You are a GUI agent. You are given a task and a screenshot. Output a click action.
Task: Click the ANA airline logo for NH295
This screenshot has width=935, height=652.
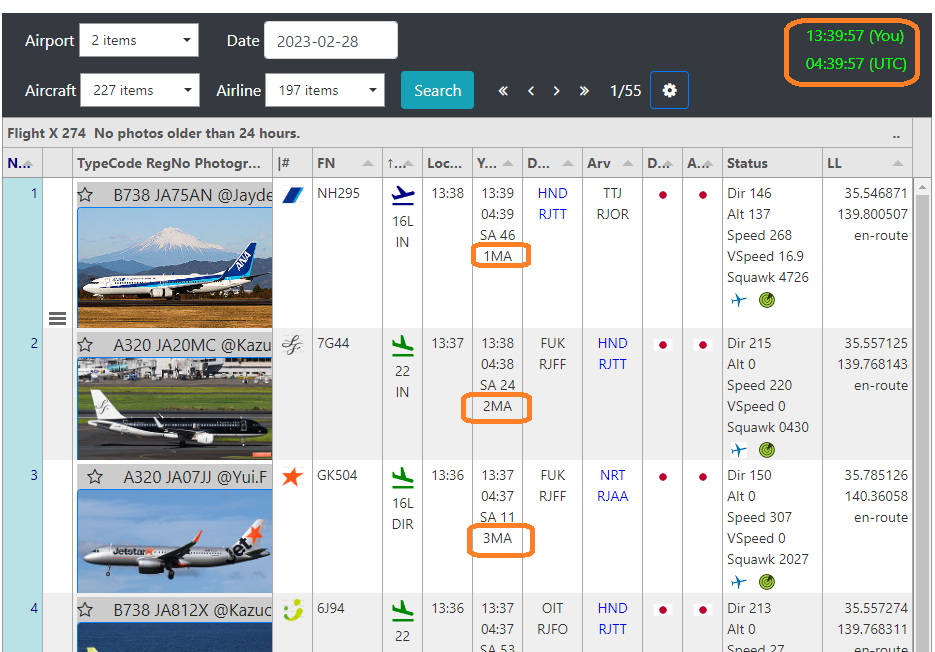[x=292, y=195]
